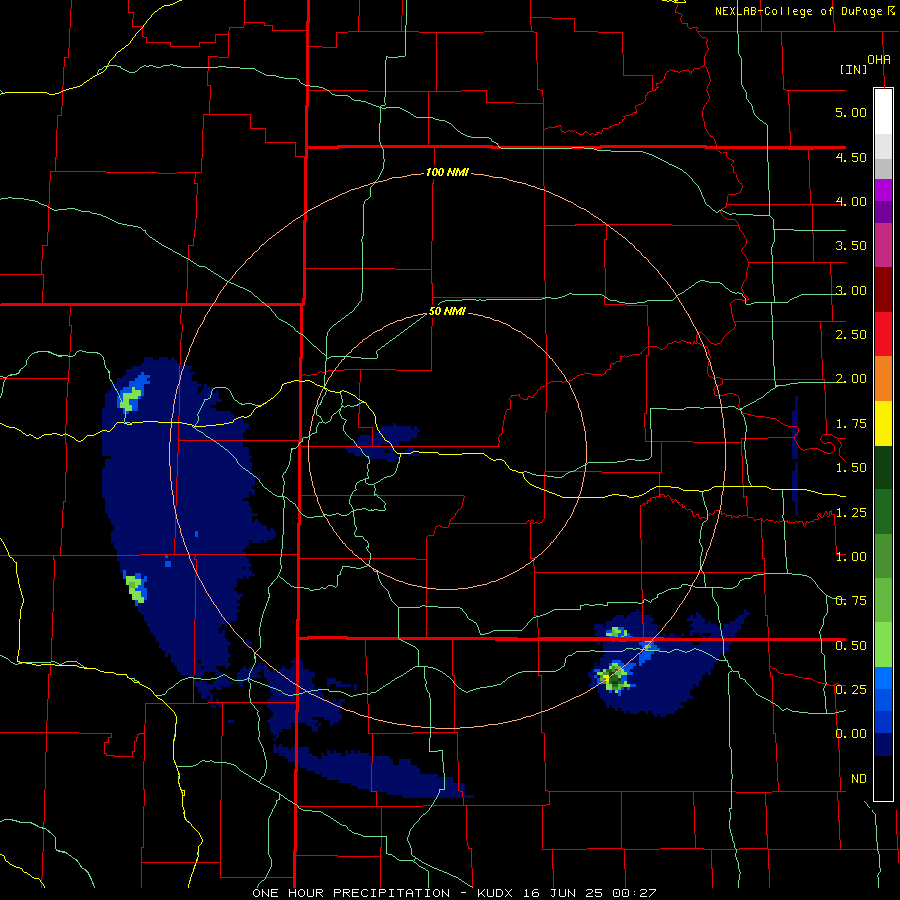Click the '100 NMI' range ring label
Screen dimensions: 900x900
(447, 172)
